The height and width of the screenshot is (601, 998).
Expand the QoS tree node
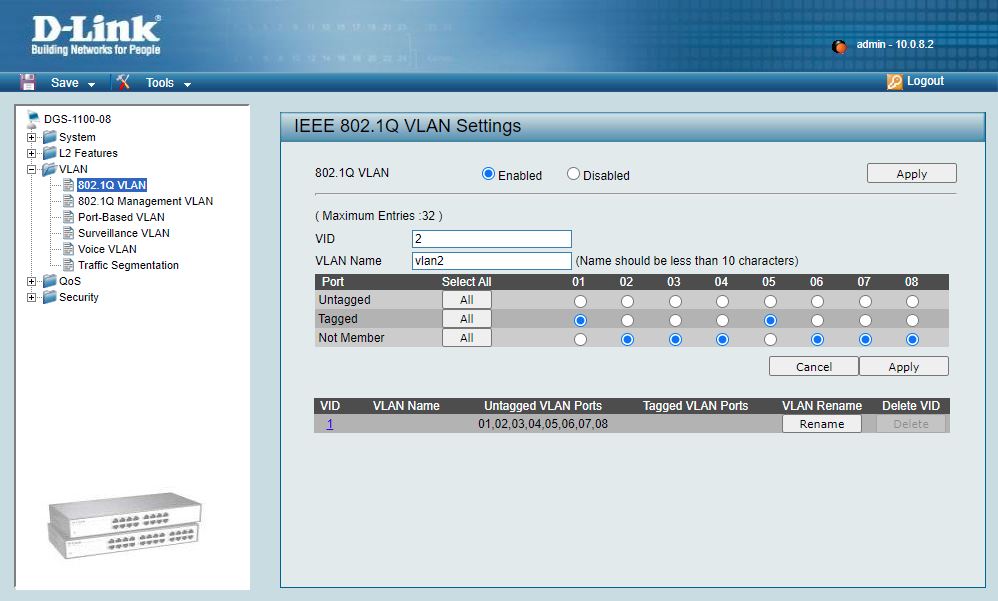point(32,281)
